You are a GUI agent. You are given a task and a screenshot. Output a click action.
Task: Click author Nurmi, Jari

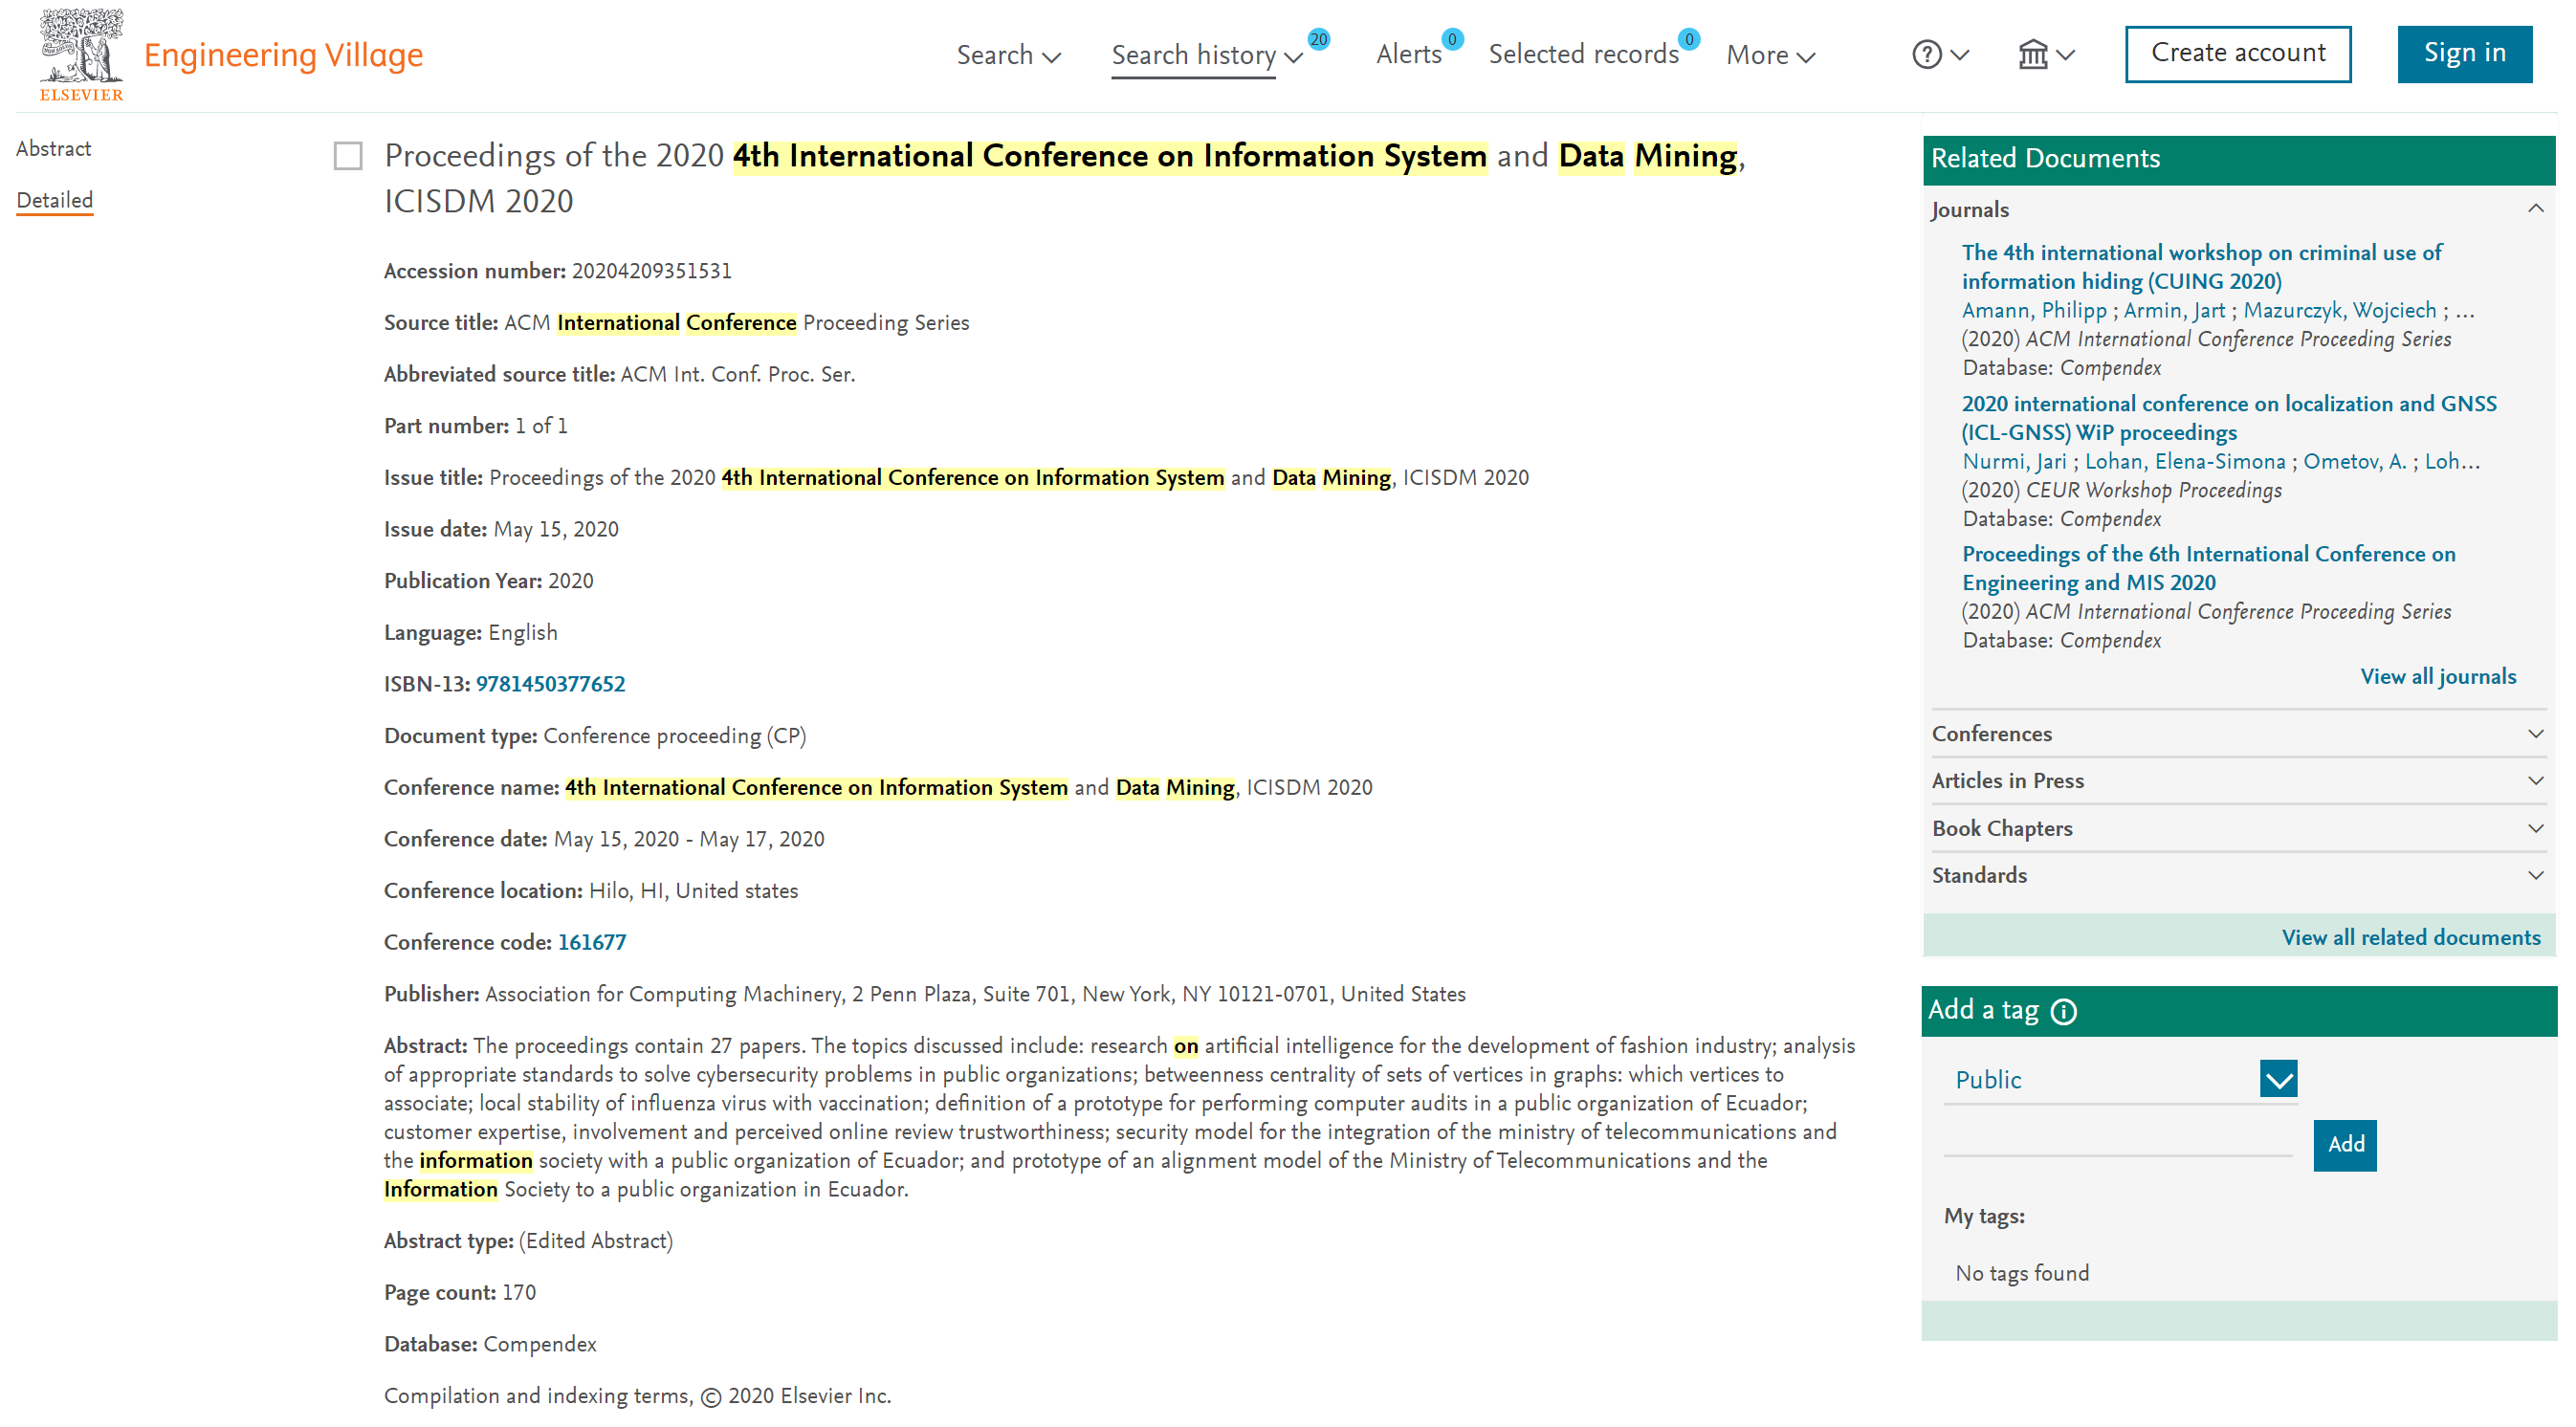coord(2014,462)
